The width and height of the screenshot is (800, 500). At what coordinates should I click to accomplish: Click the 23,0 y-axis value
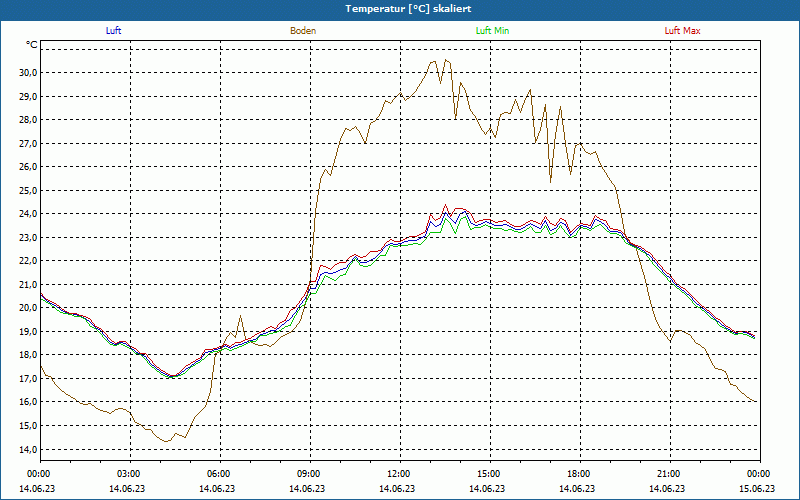29,237
